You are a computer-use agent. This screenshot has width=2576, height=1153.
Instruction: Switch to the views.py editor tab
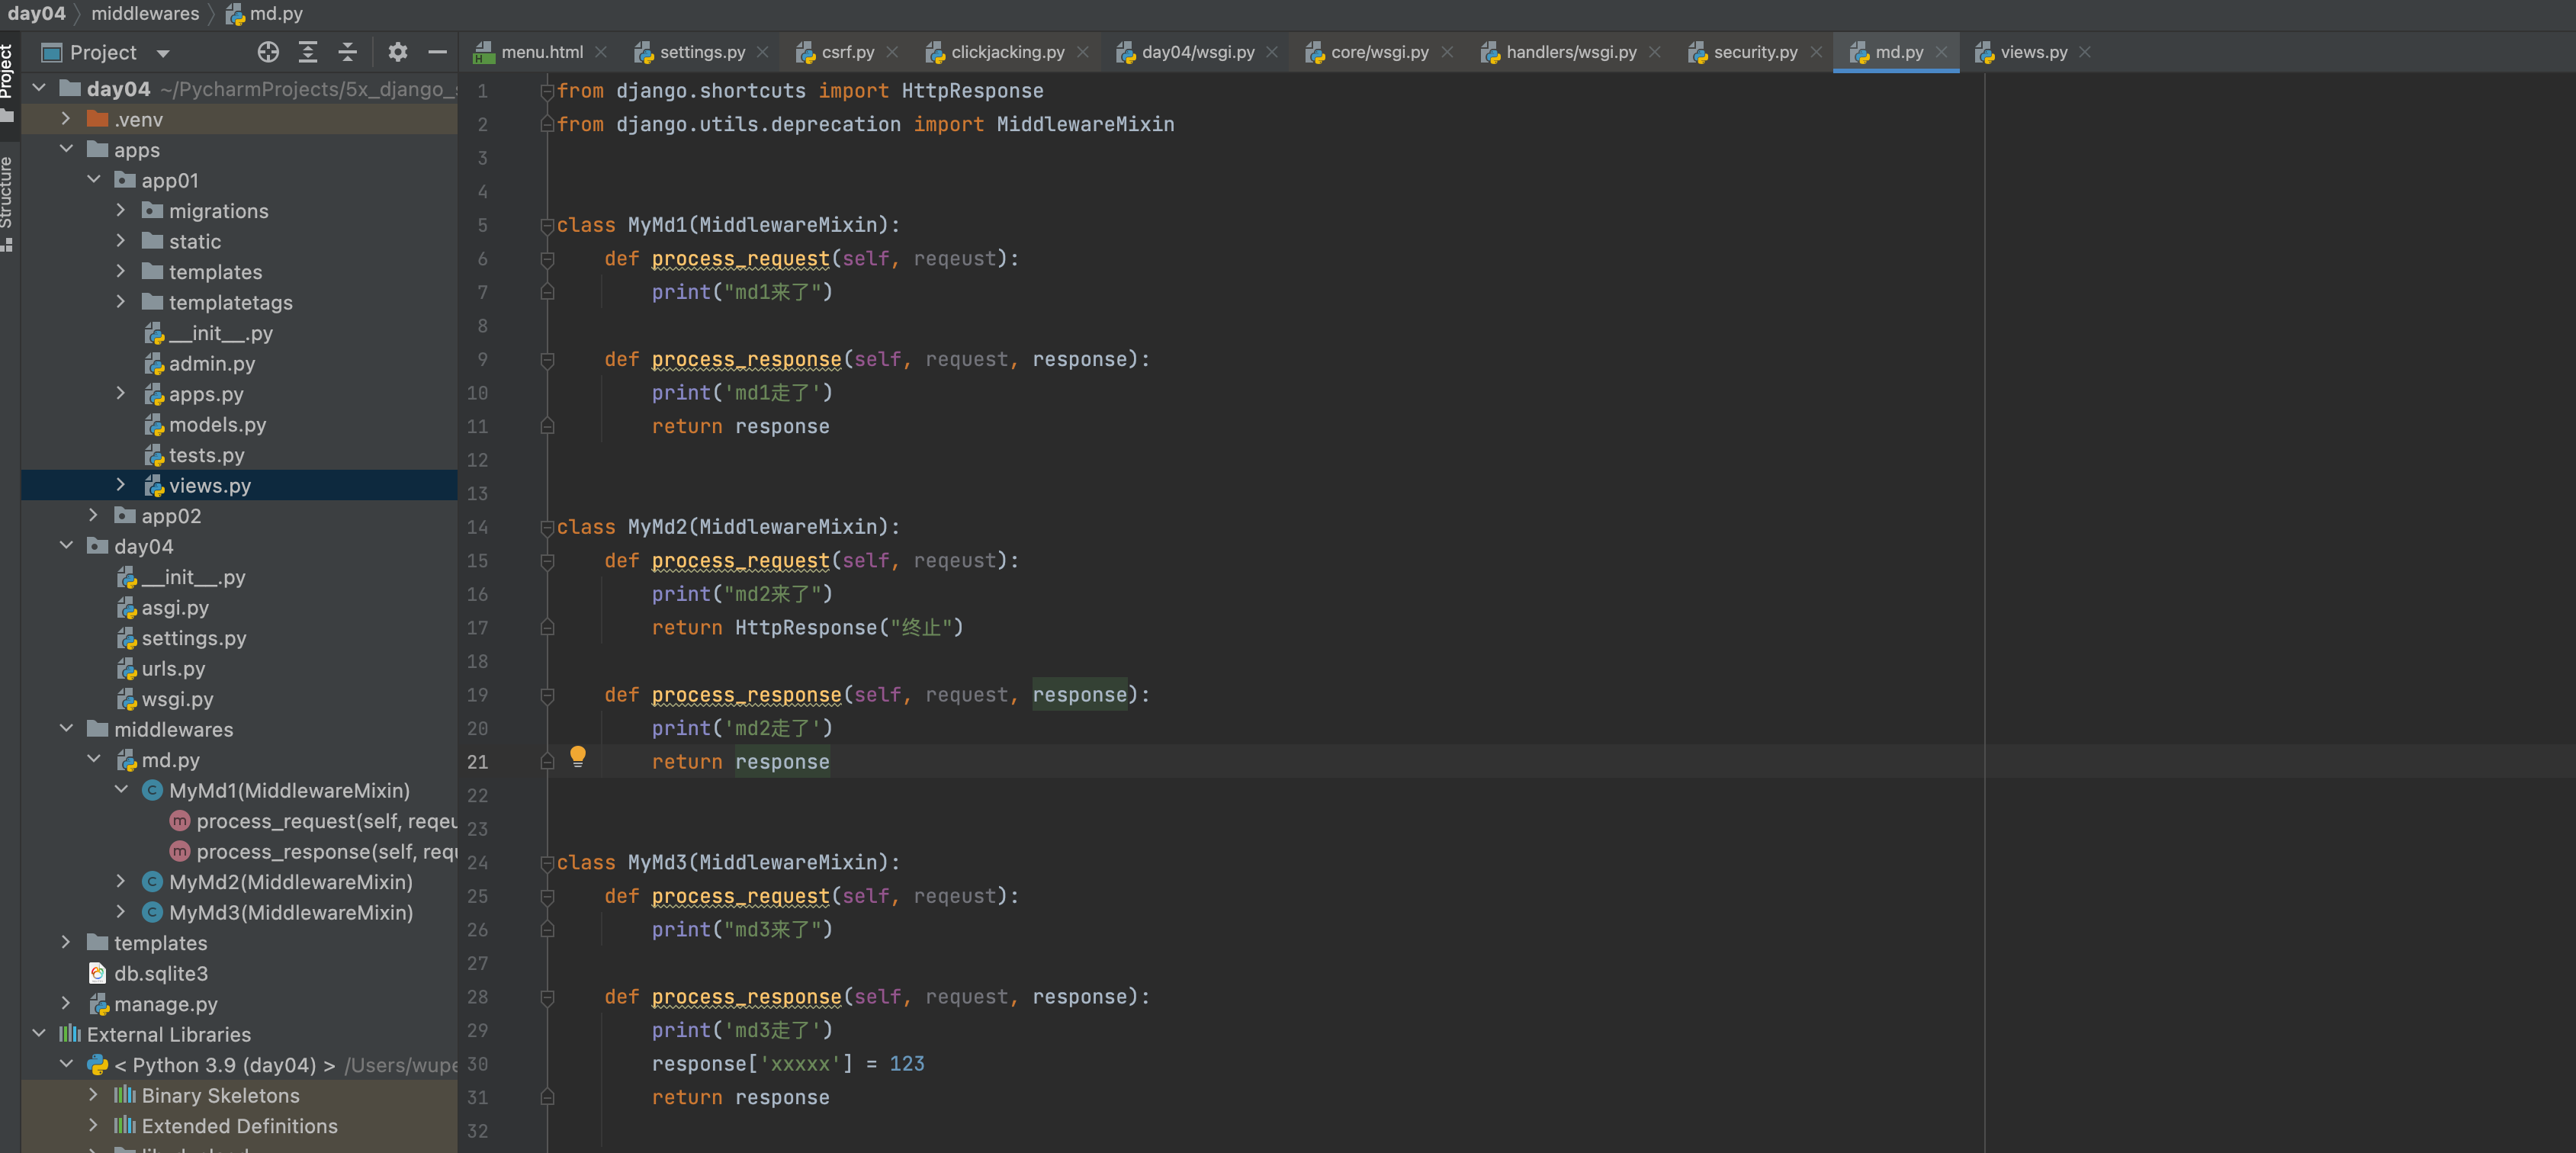(2032, 52)
